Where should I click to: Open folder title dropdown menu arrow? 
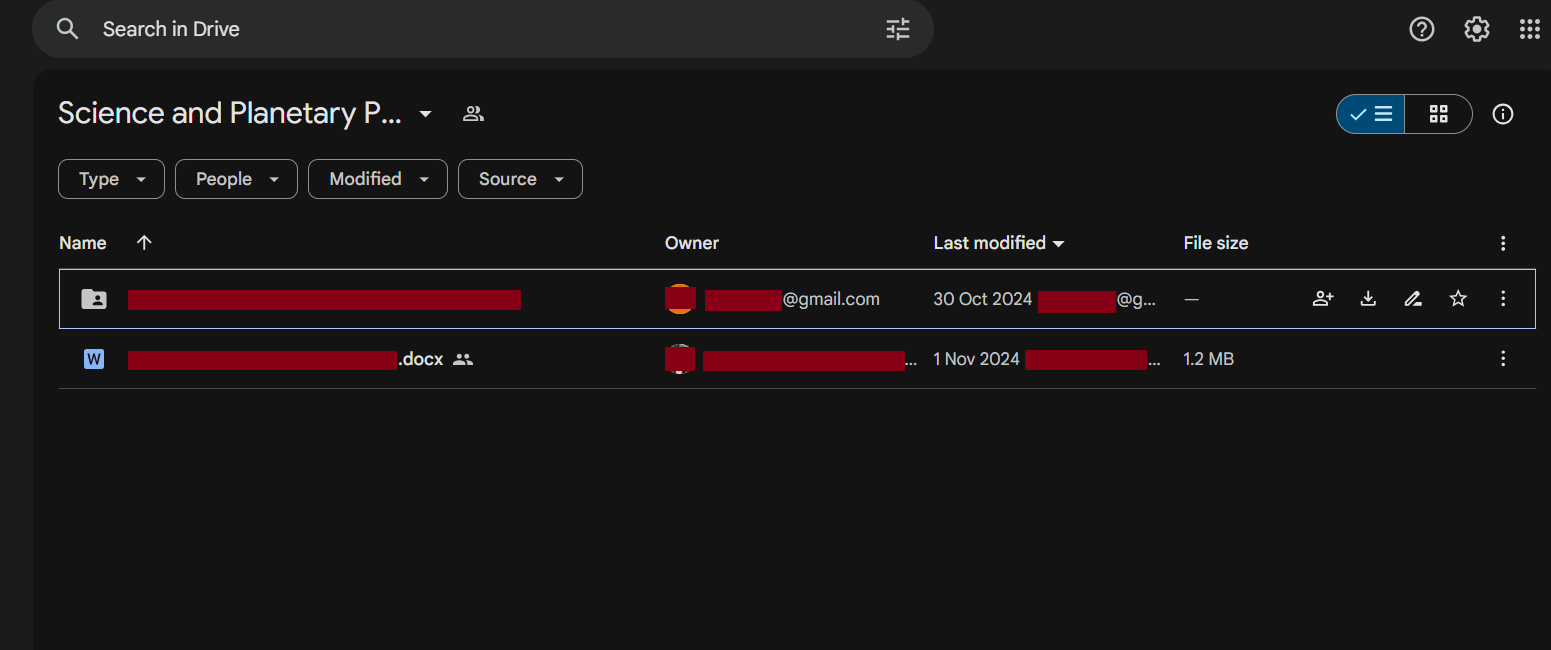point(425,114)
